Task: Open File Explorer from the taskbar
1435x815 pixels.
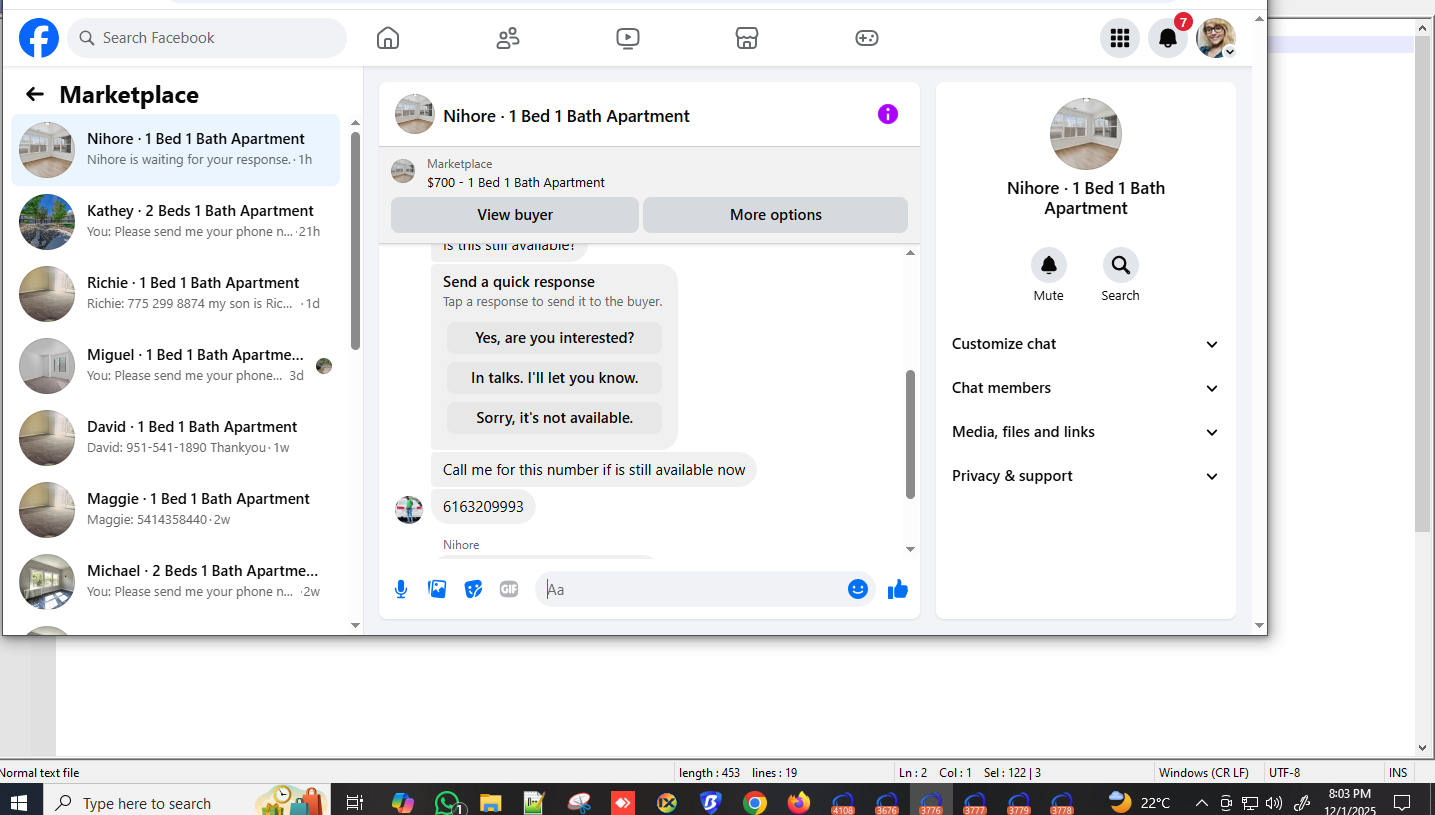Action: [490, 802]
